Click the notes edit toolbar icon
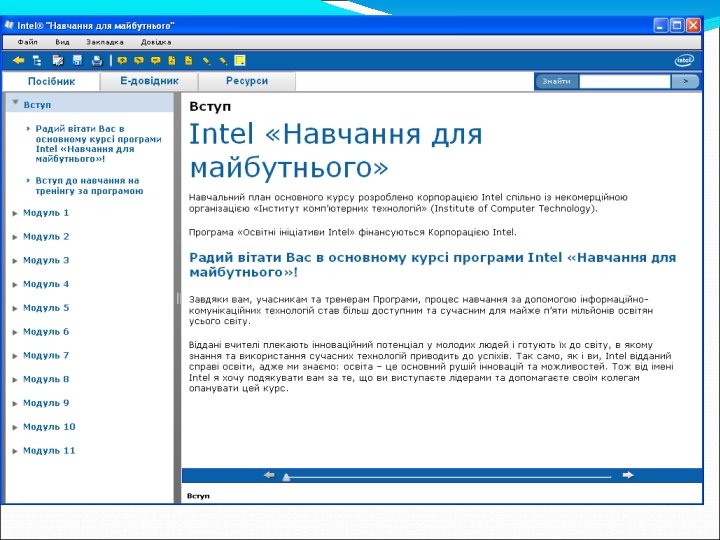The width and height of the screenshot is (720, 540). 58,60
